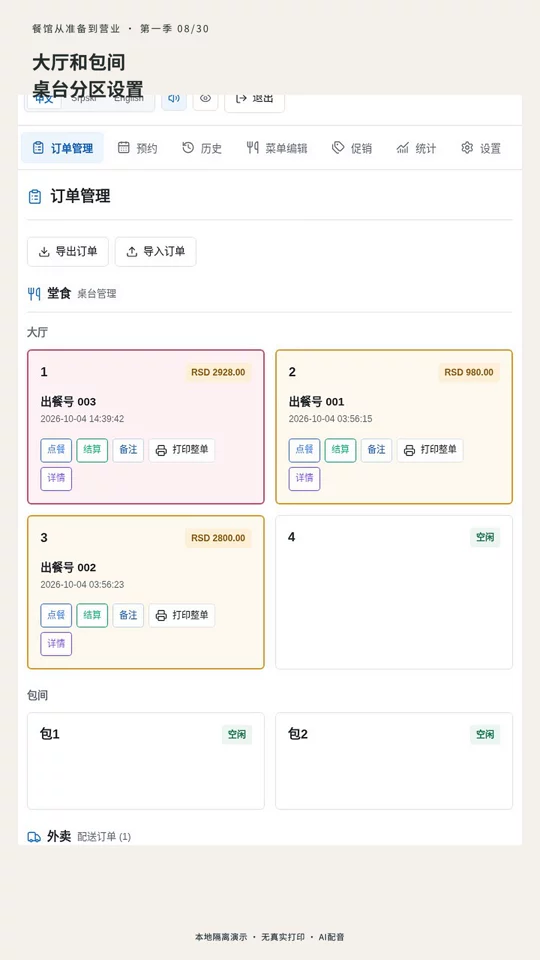Open 详情 for table 1

click(x=56, y=479)
